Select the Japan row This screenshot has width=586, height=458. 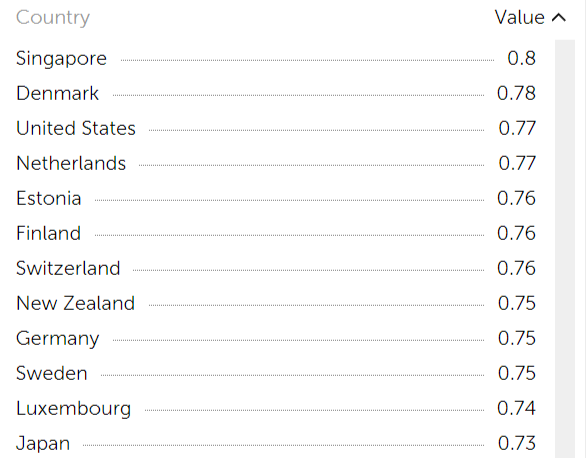(276, 443)
